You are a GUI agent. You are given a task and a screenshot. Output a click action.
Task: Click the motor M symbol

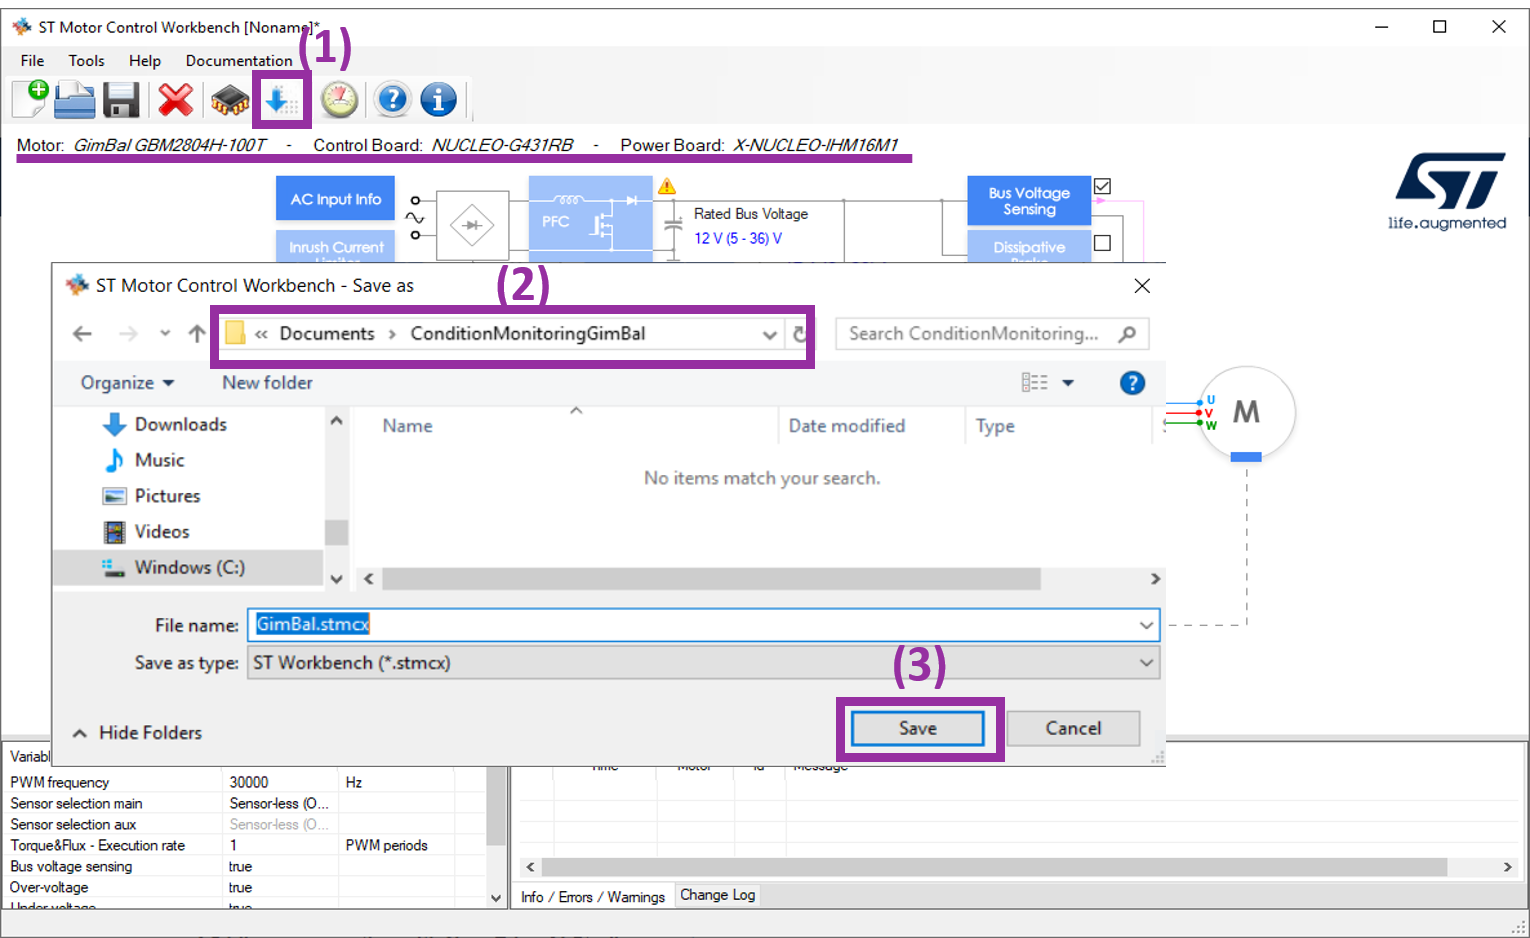[x=1246, y=412]
